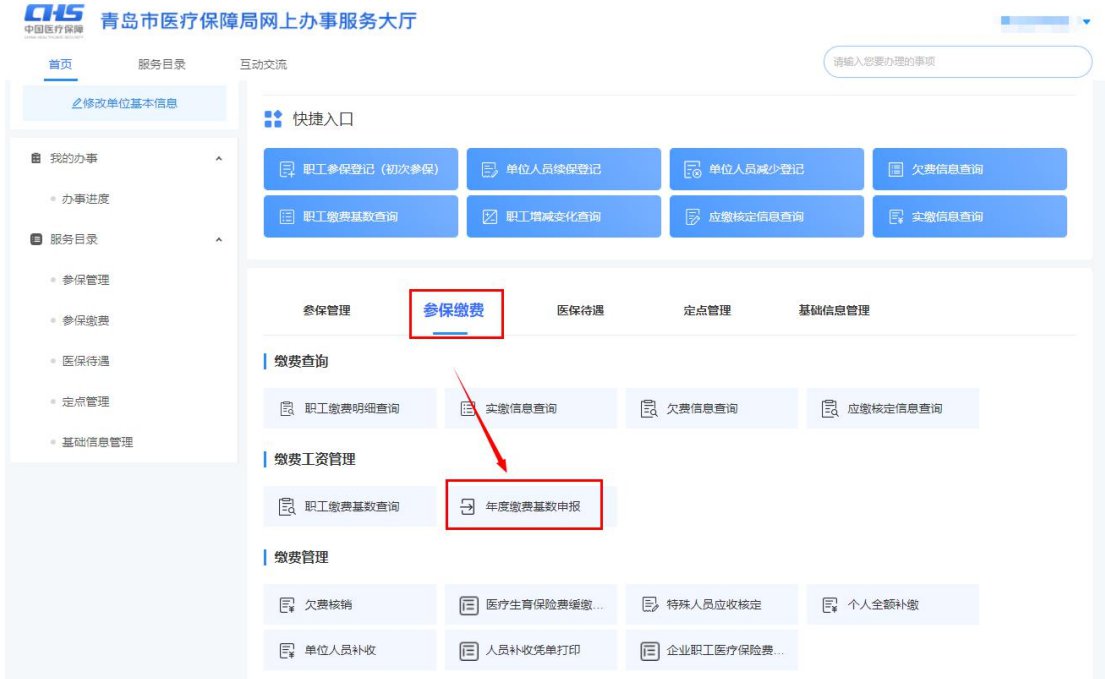The height and width of the screenshot is (679, 1105).
Task: Click the CHS 中国医疗保障 logo
Action: (x=54, y=20)
